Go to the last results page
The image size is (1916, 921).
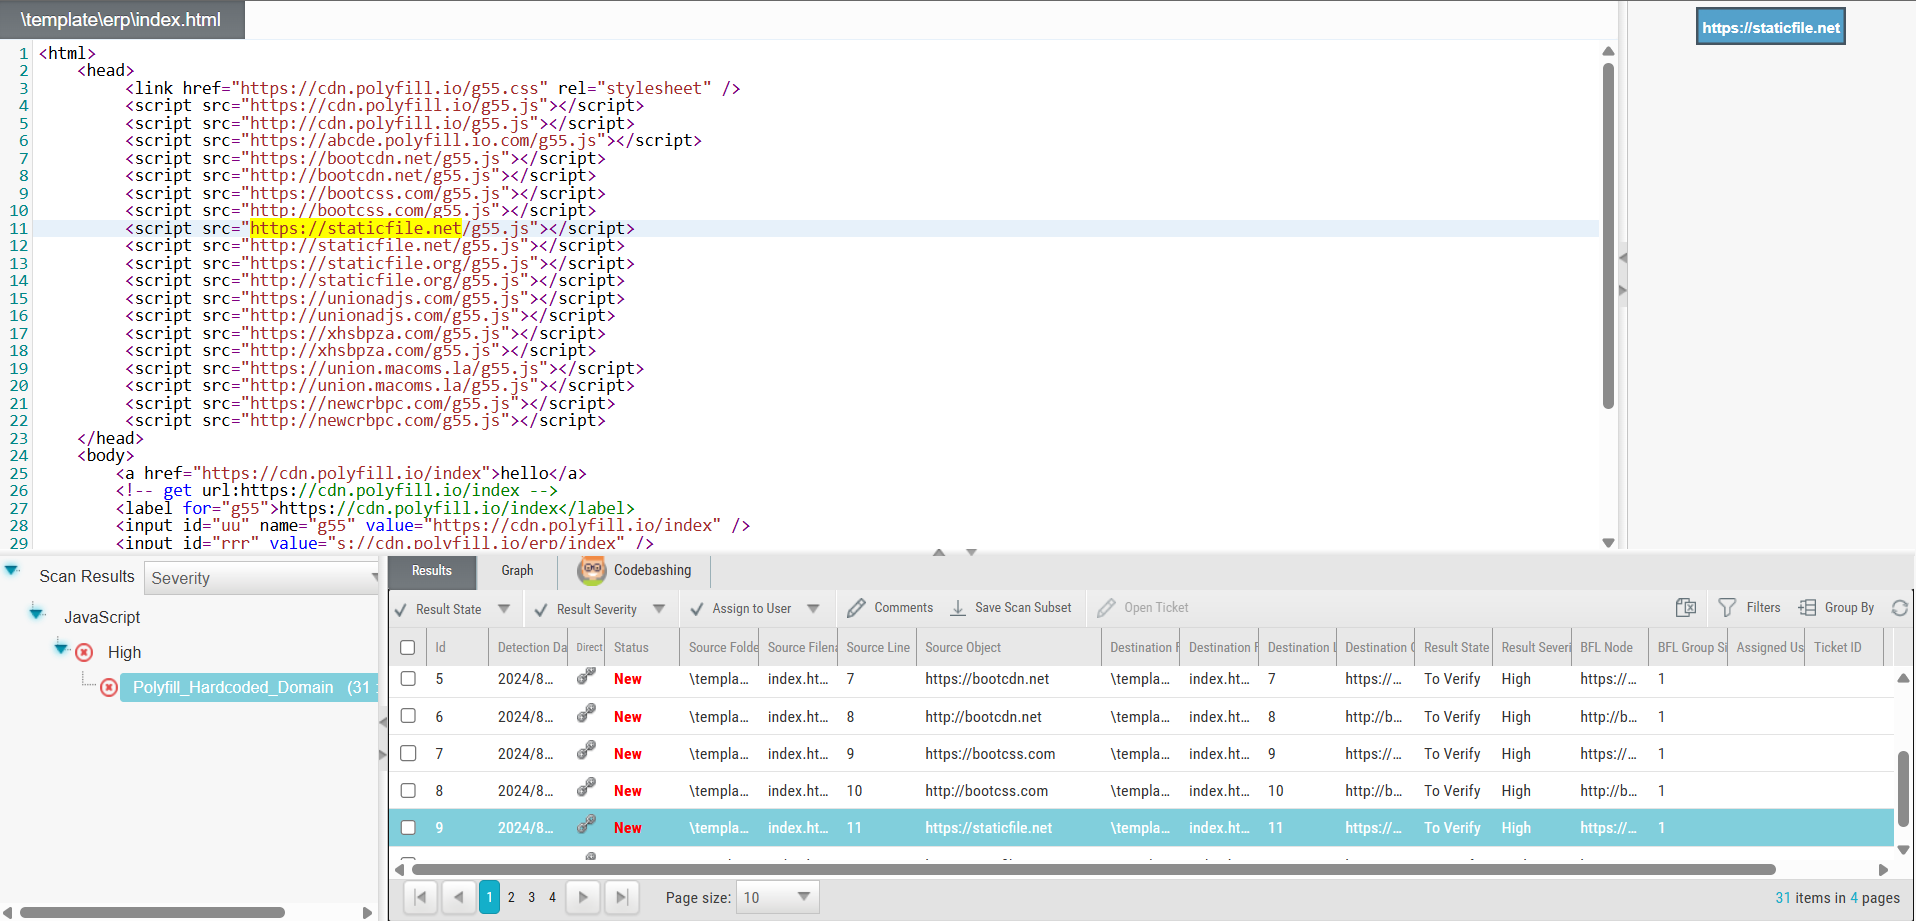(x=622, y=897)
